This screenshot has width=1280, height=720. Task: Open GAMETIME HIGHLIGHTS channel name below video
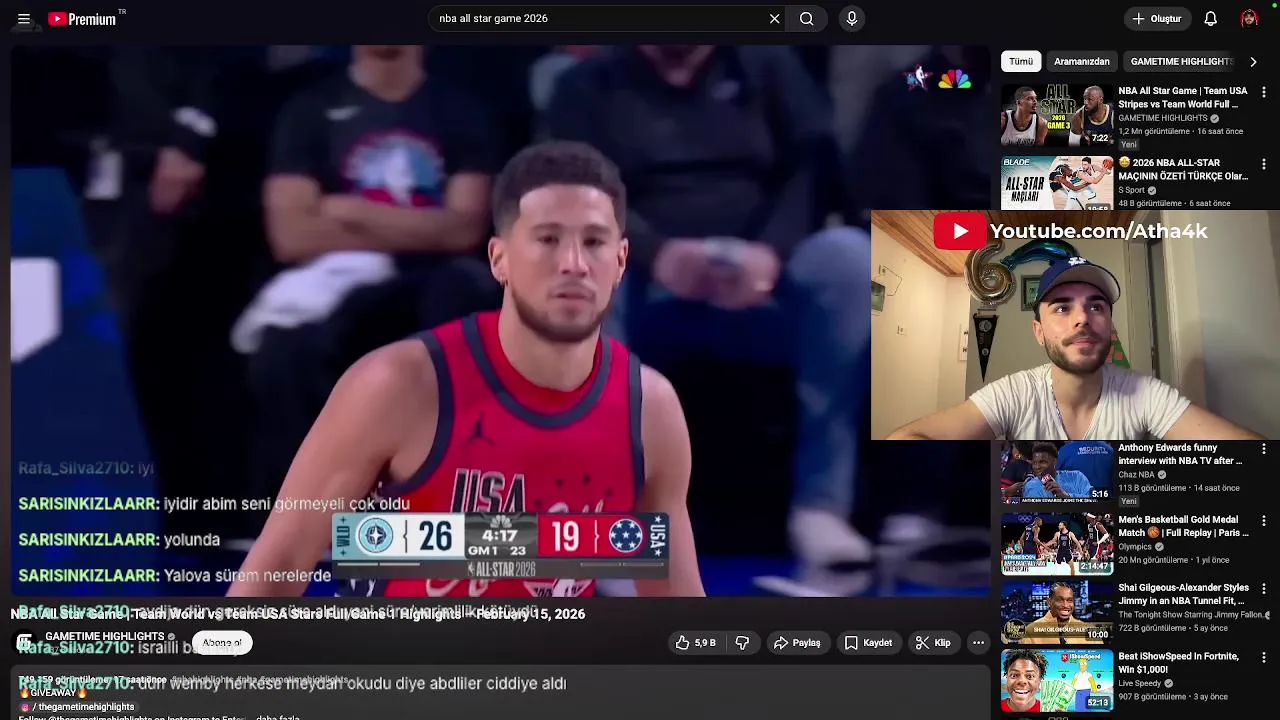click(x=105, y=637)
